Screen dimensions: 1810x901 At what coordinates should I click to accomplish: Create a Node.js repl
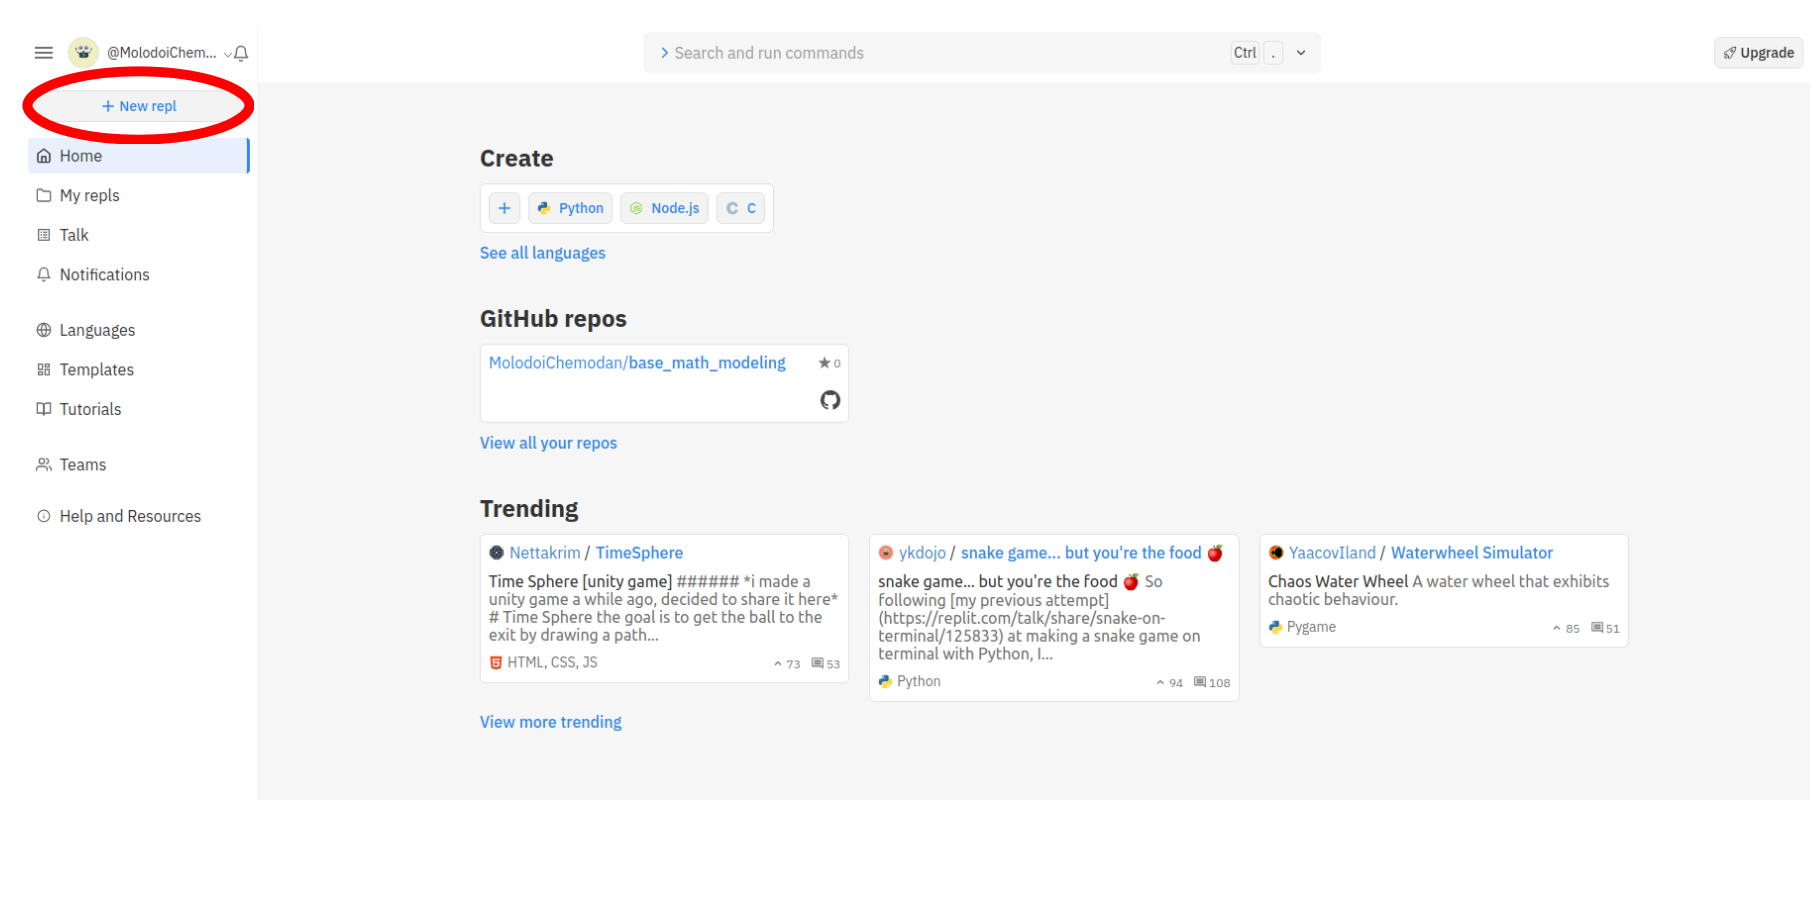pos(665,208)
